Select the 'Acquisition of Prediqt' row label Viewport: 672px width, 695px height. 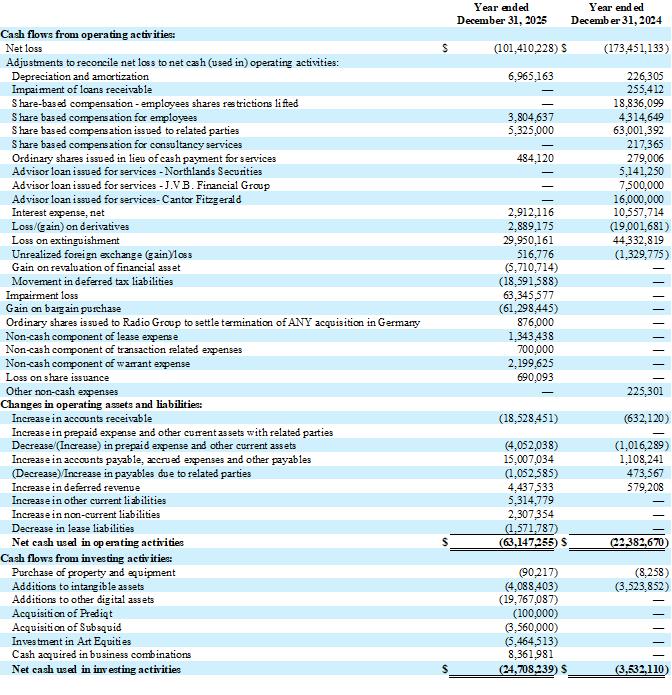click(60, 611)
